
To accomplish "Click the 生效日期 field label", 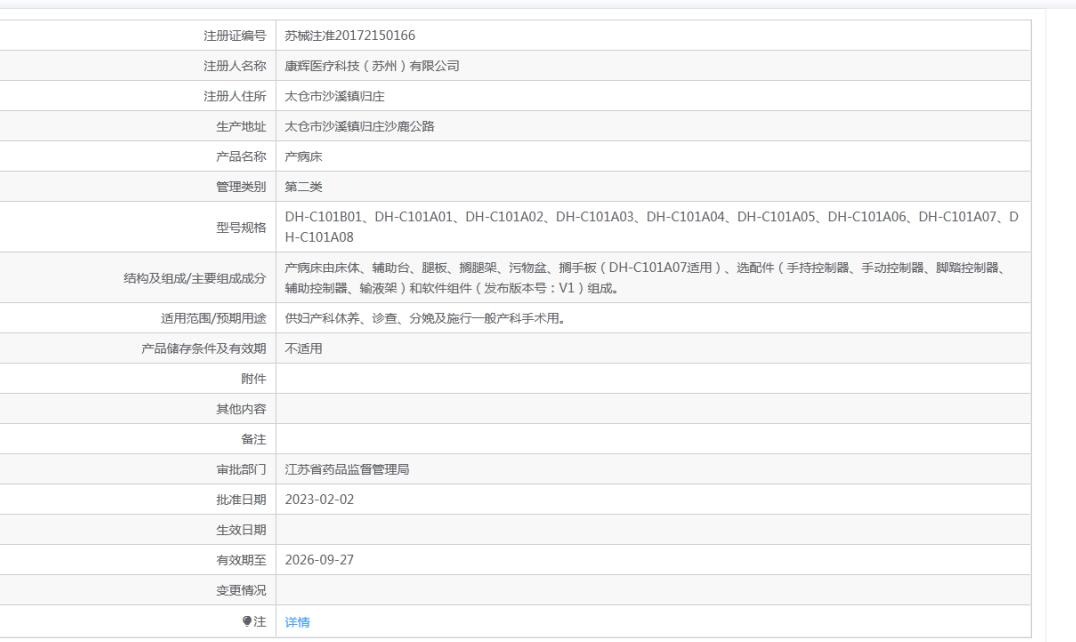I will coord(241,530).
